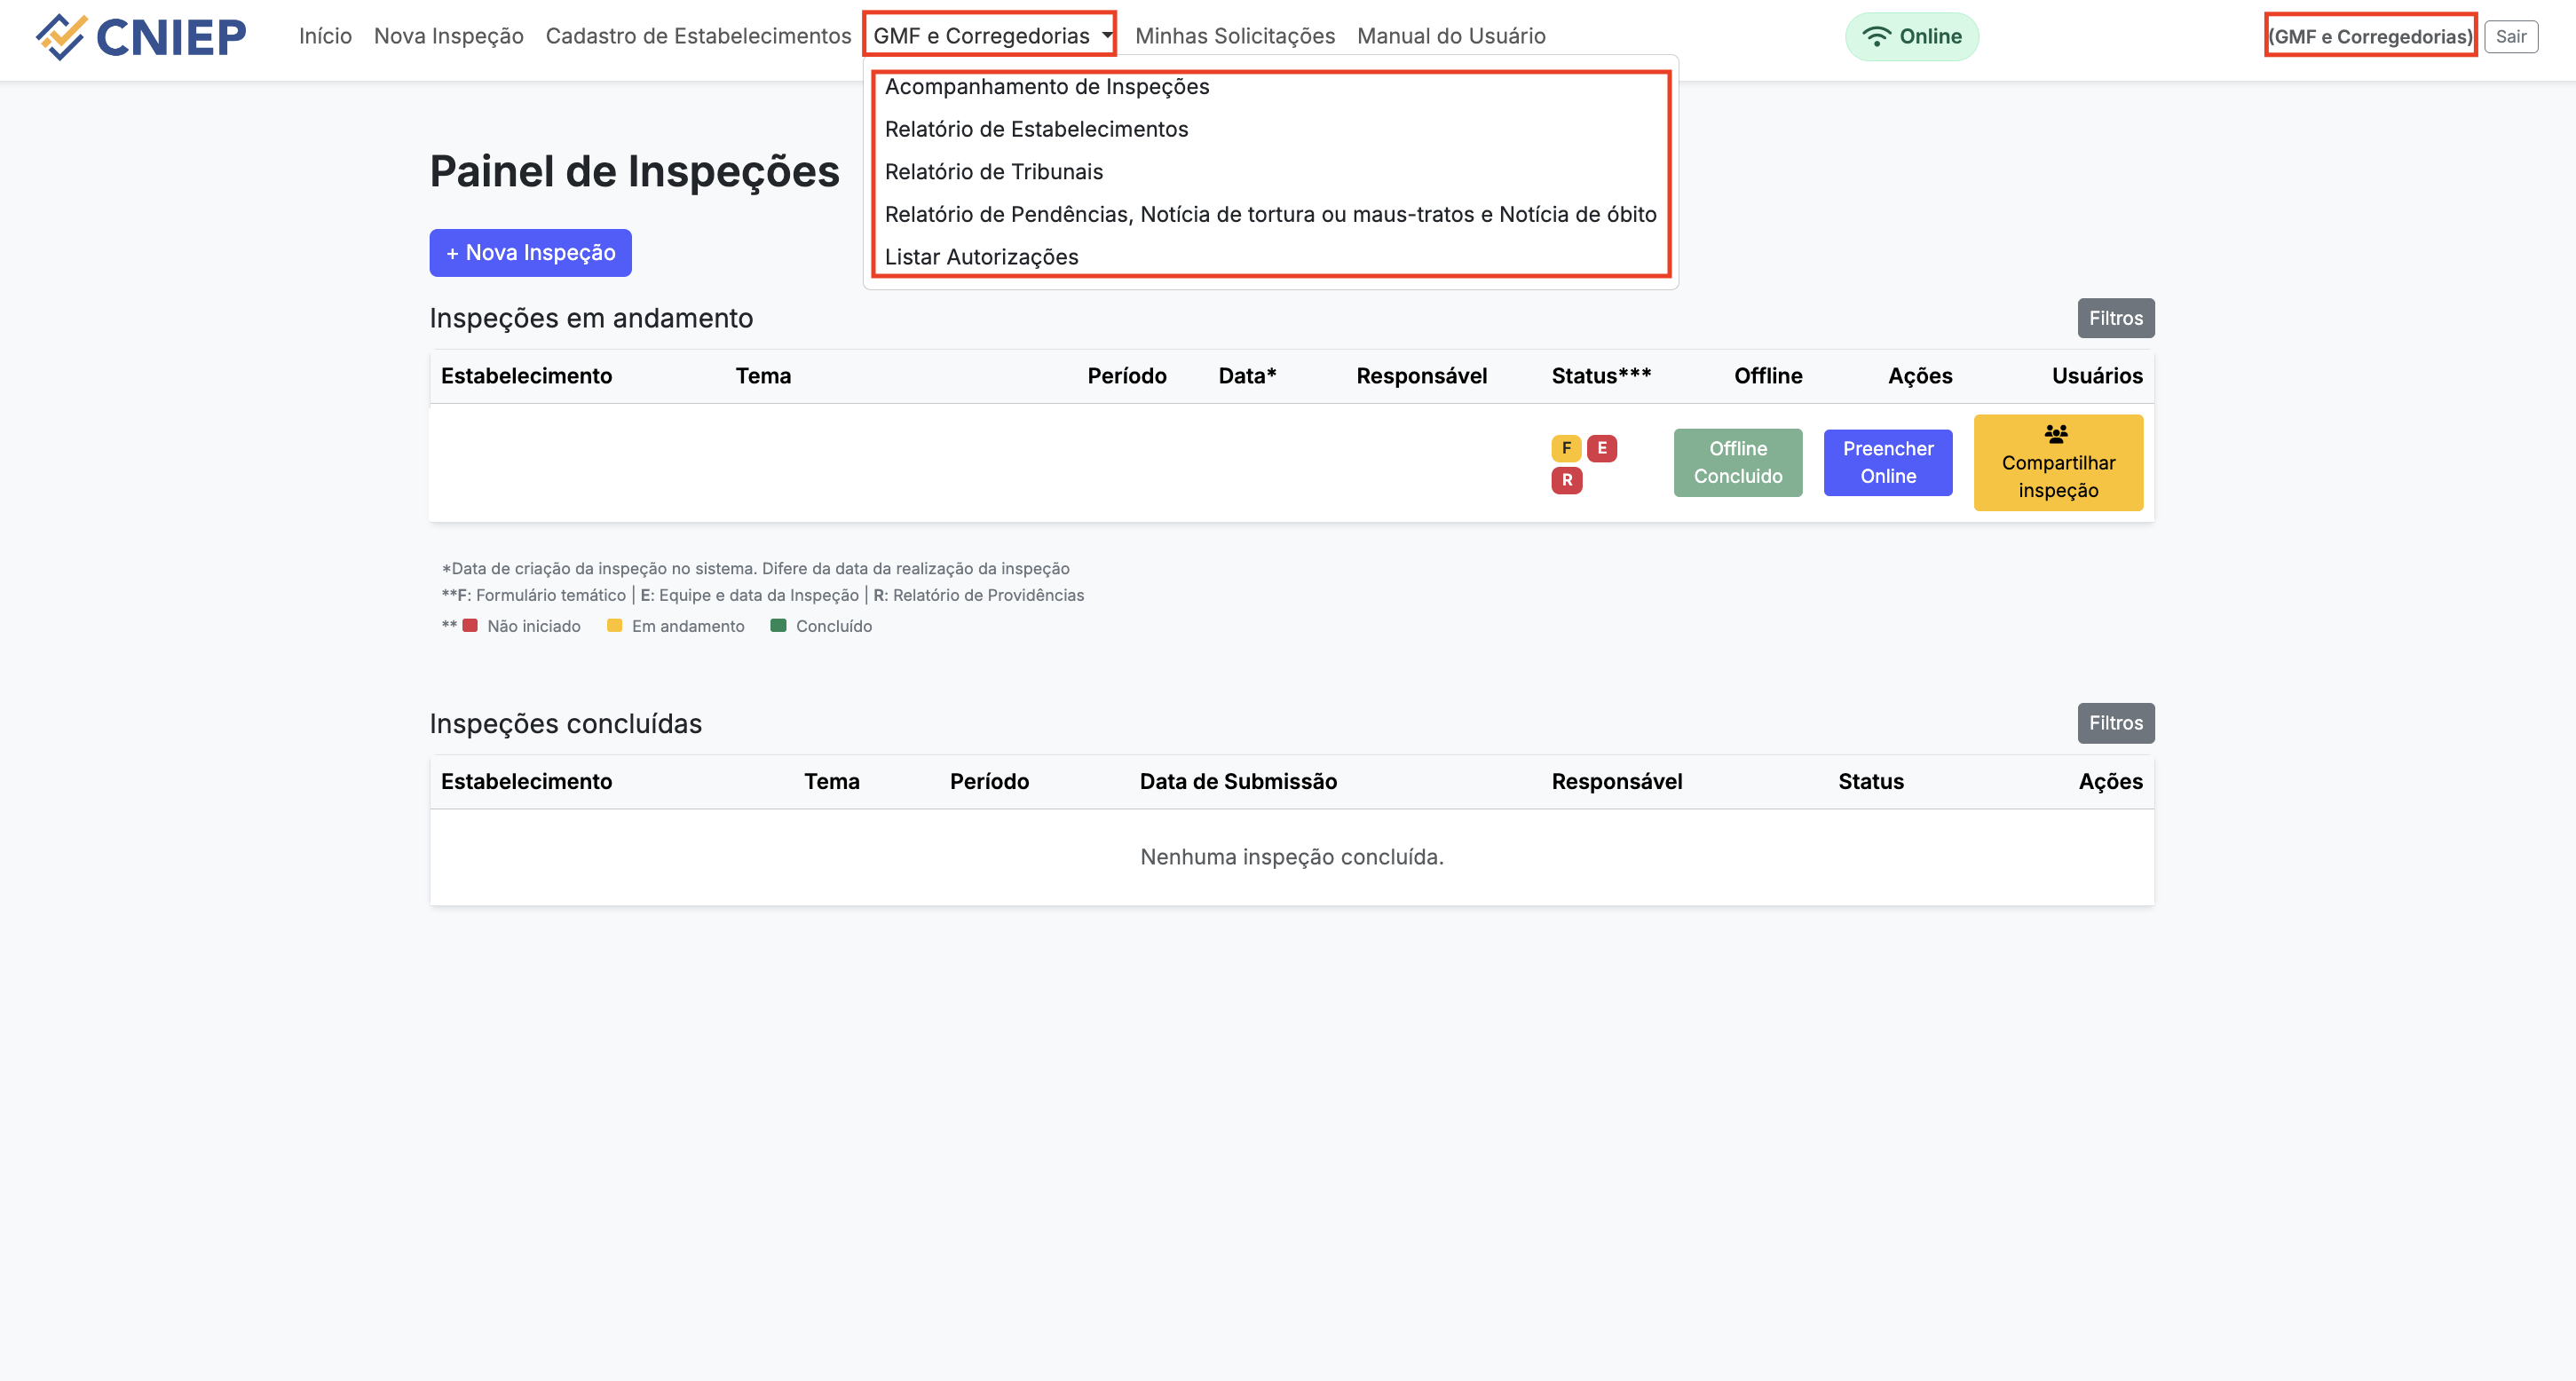Click the Sair button
2576x1381 pixels.
[2510, 37]
